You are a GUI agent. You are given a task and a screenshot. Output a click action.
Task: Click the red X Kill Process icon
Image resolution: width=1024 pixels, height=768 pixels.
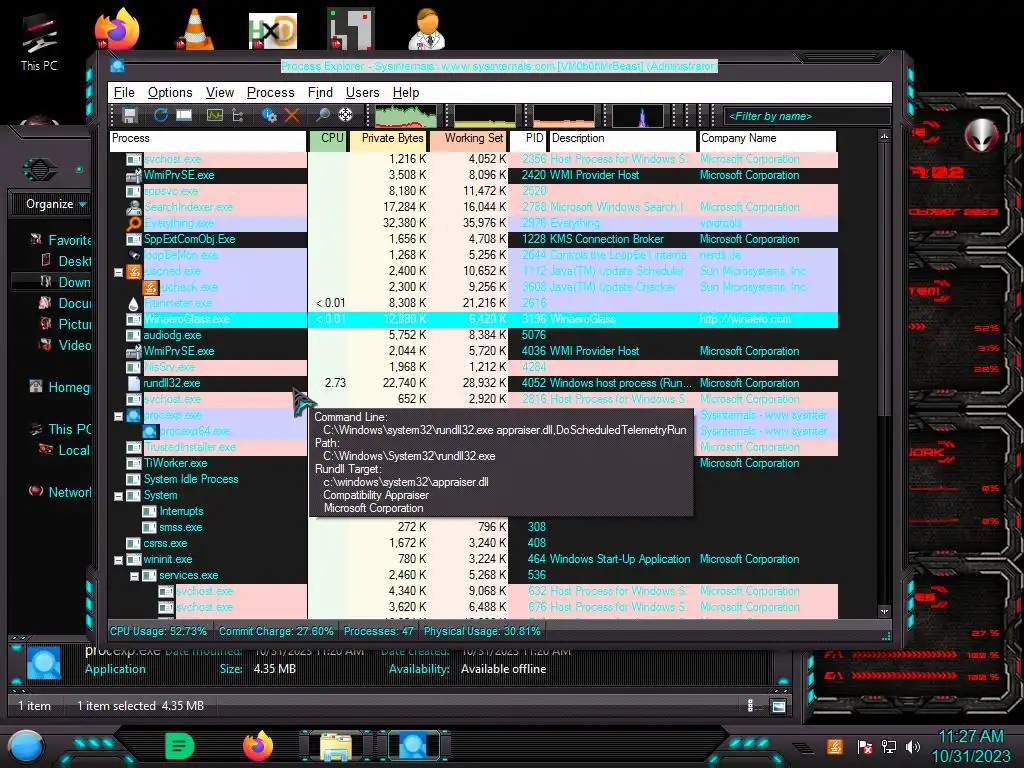[292, 116]
